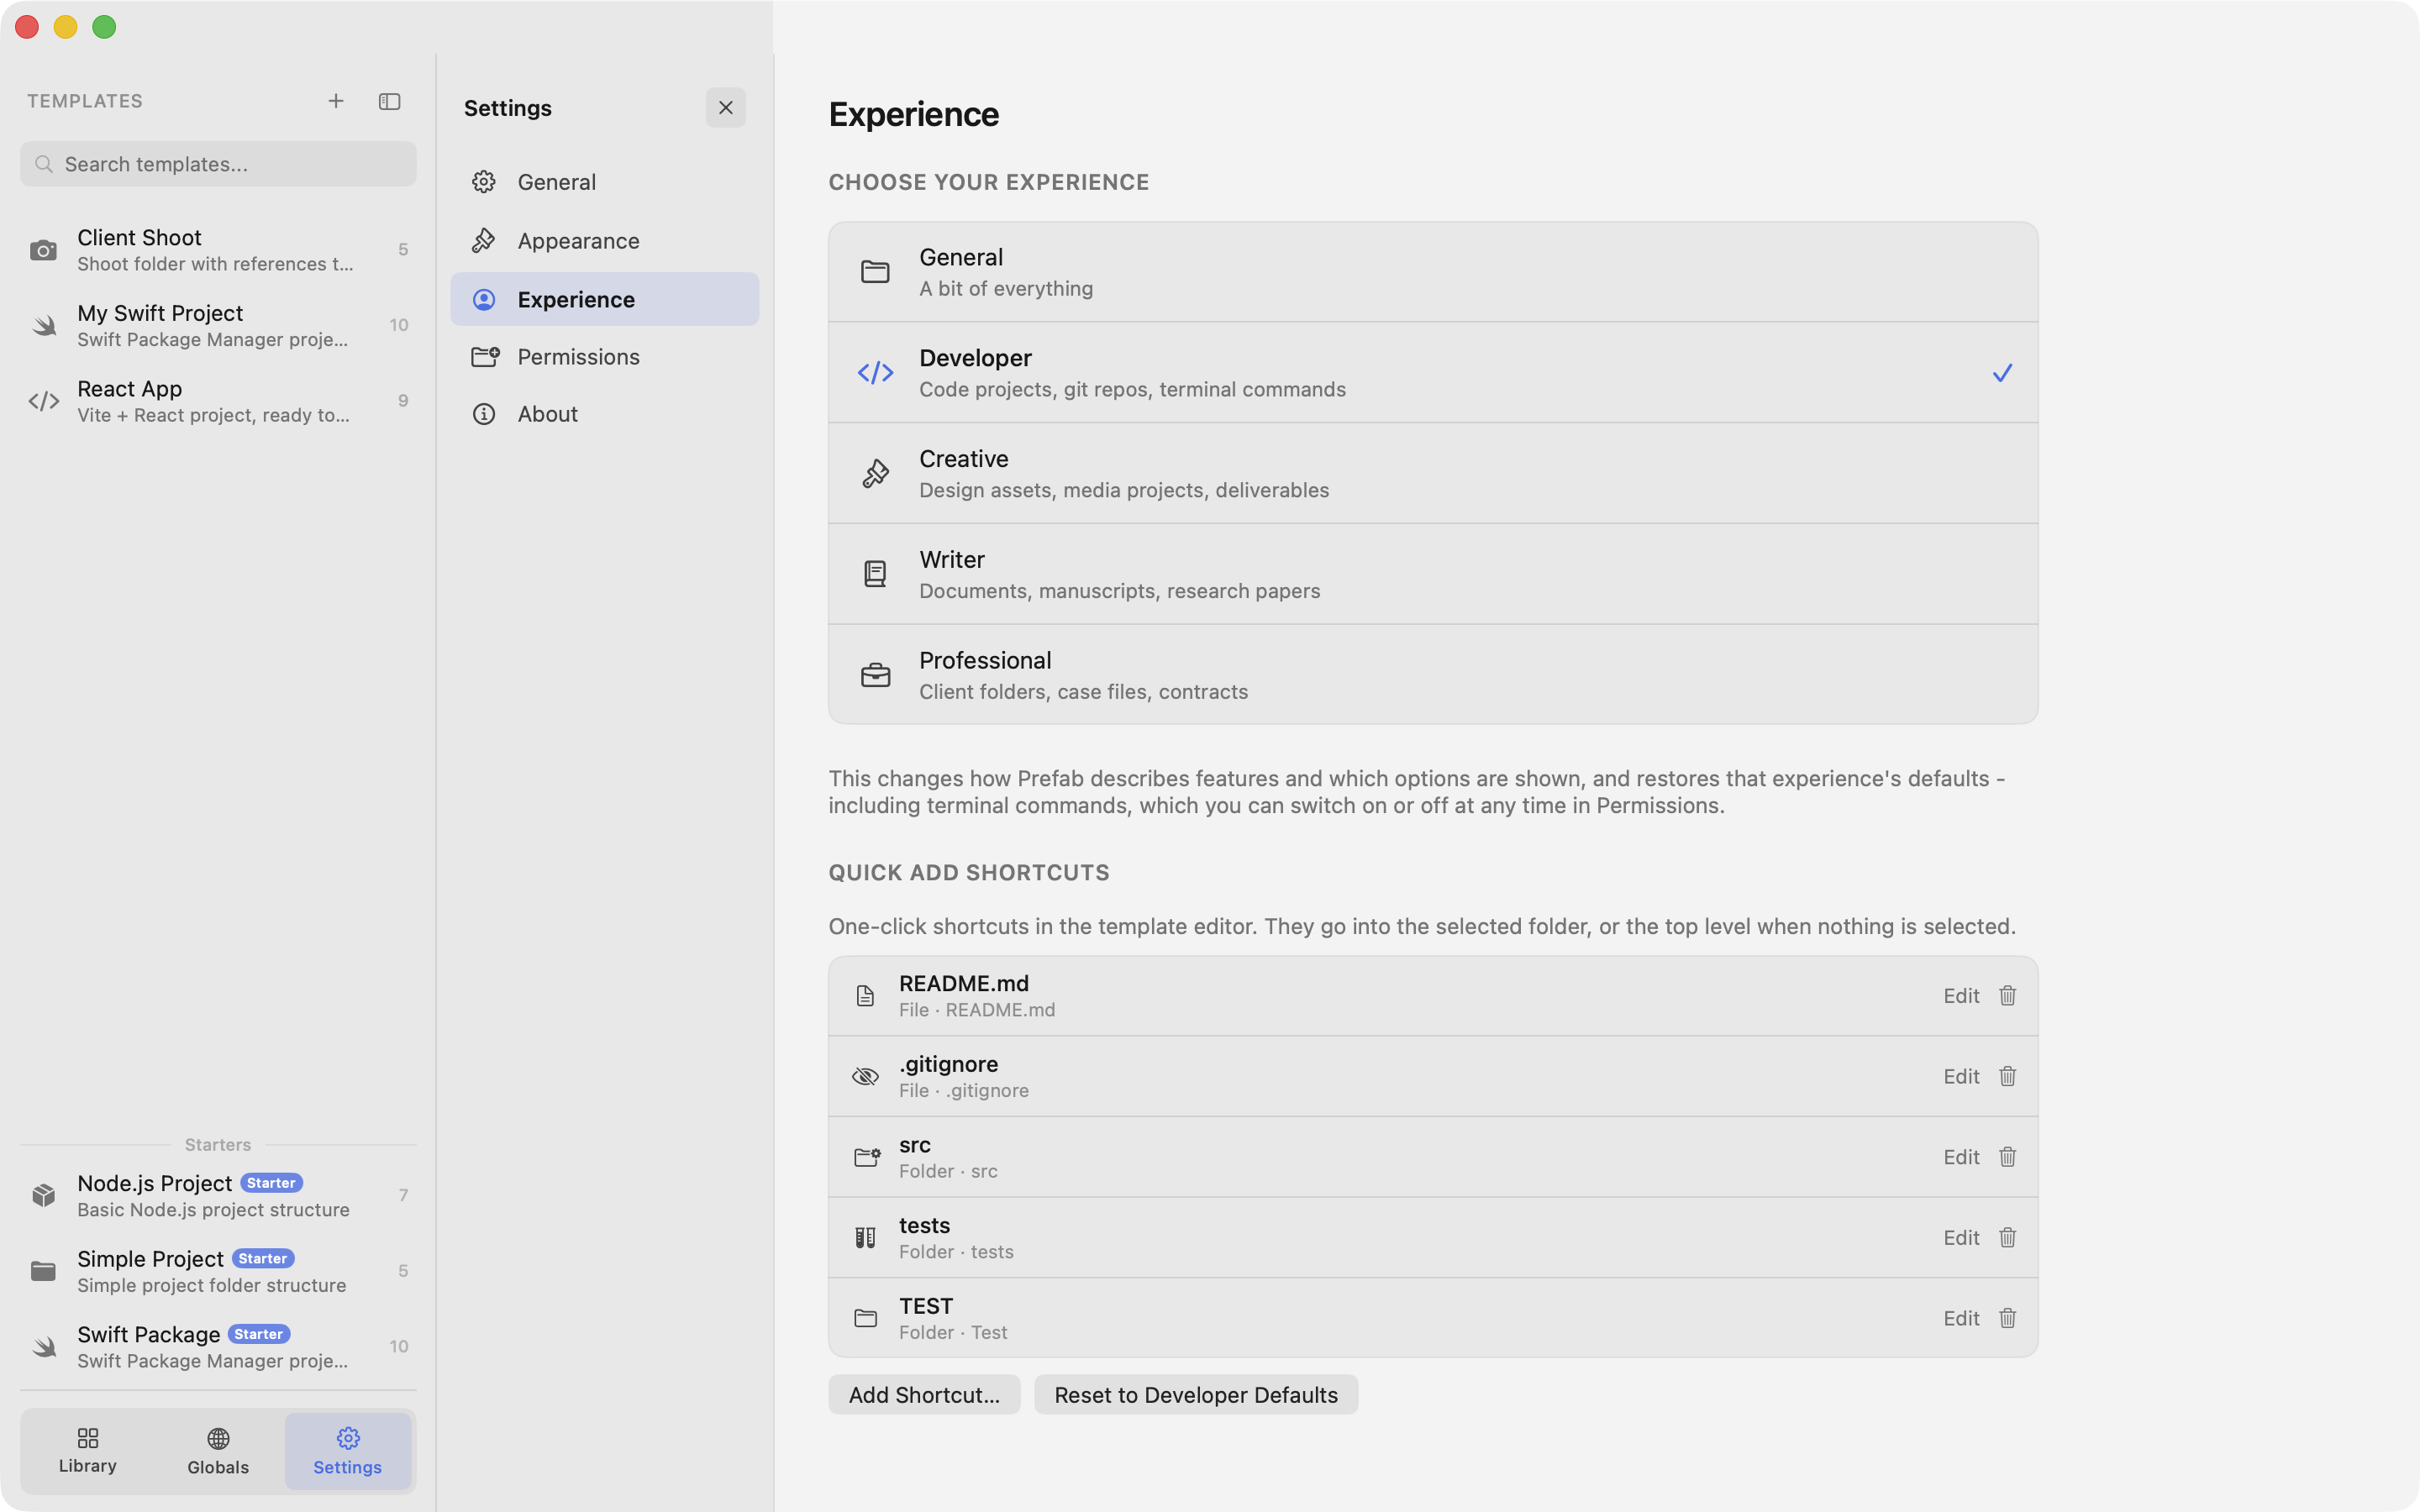The height and width of the screenshot is (1512, 2420).
Task: Open the Node.js Project starter
Action: click(218, 1195)
